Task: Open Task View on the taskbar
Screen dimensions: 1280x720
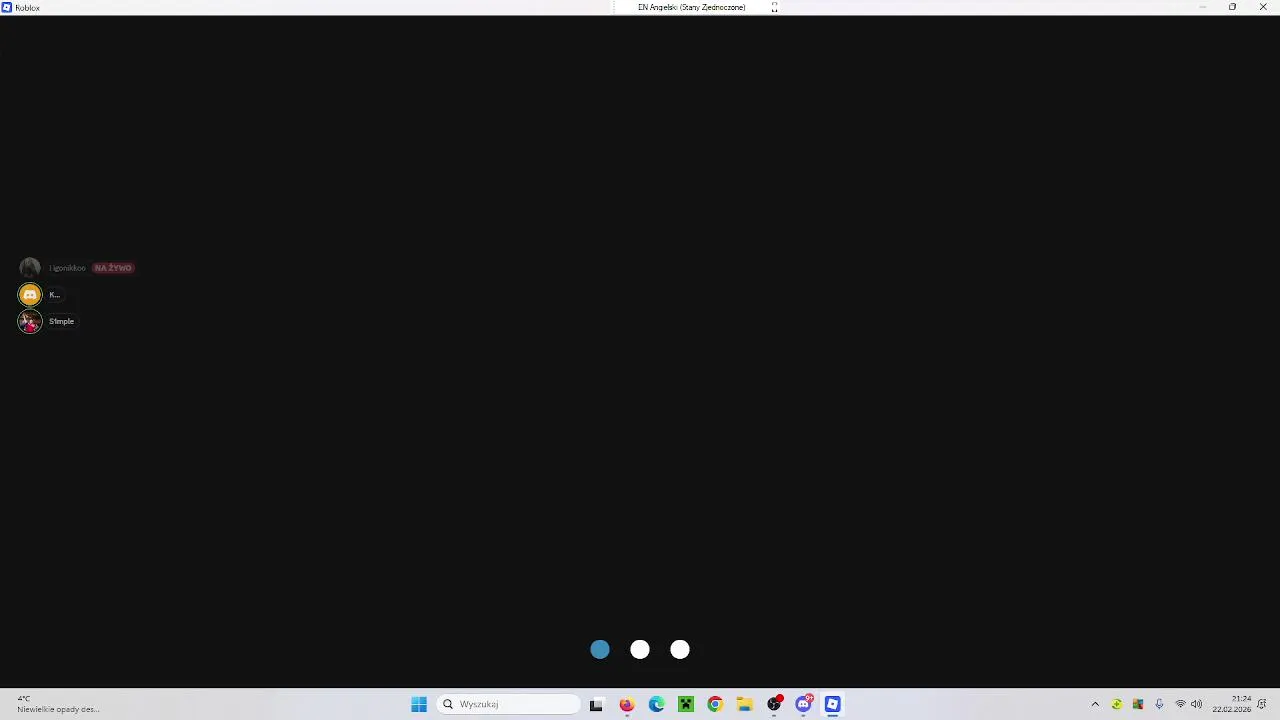Action: (x=596, y=704)
